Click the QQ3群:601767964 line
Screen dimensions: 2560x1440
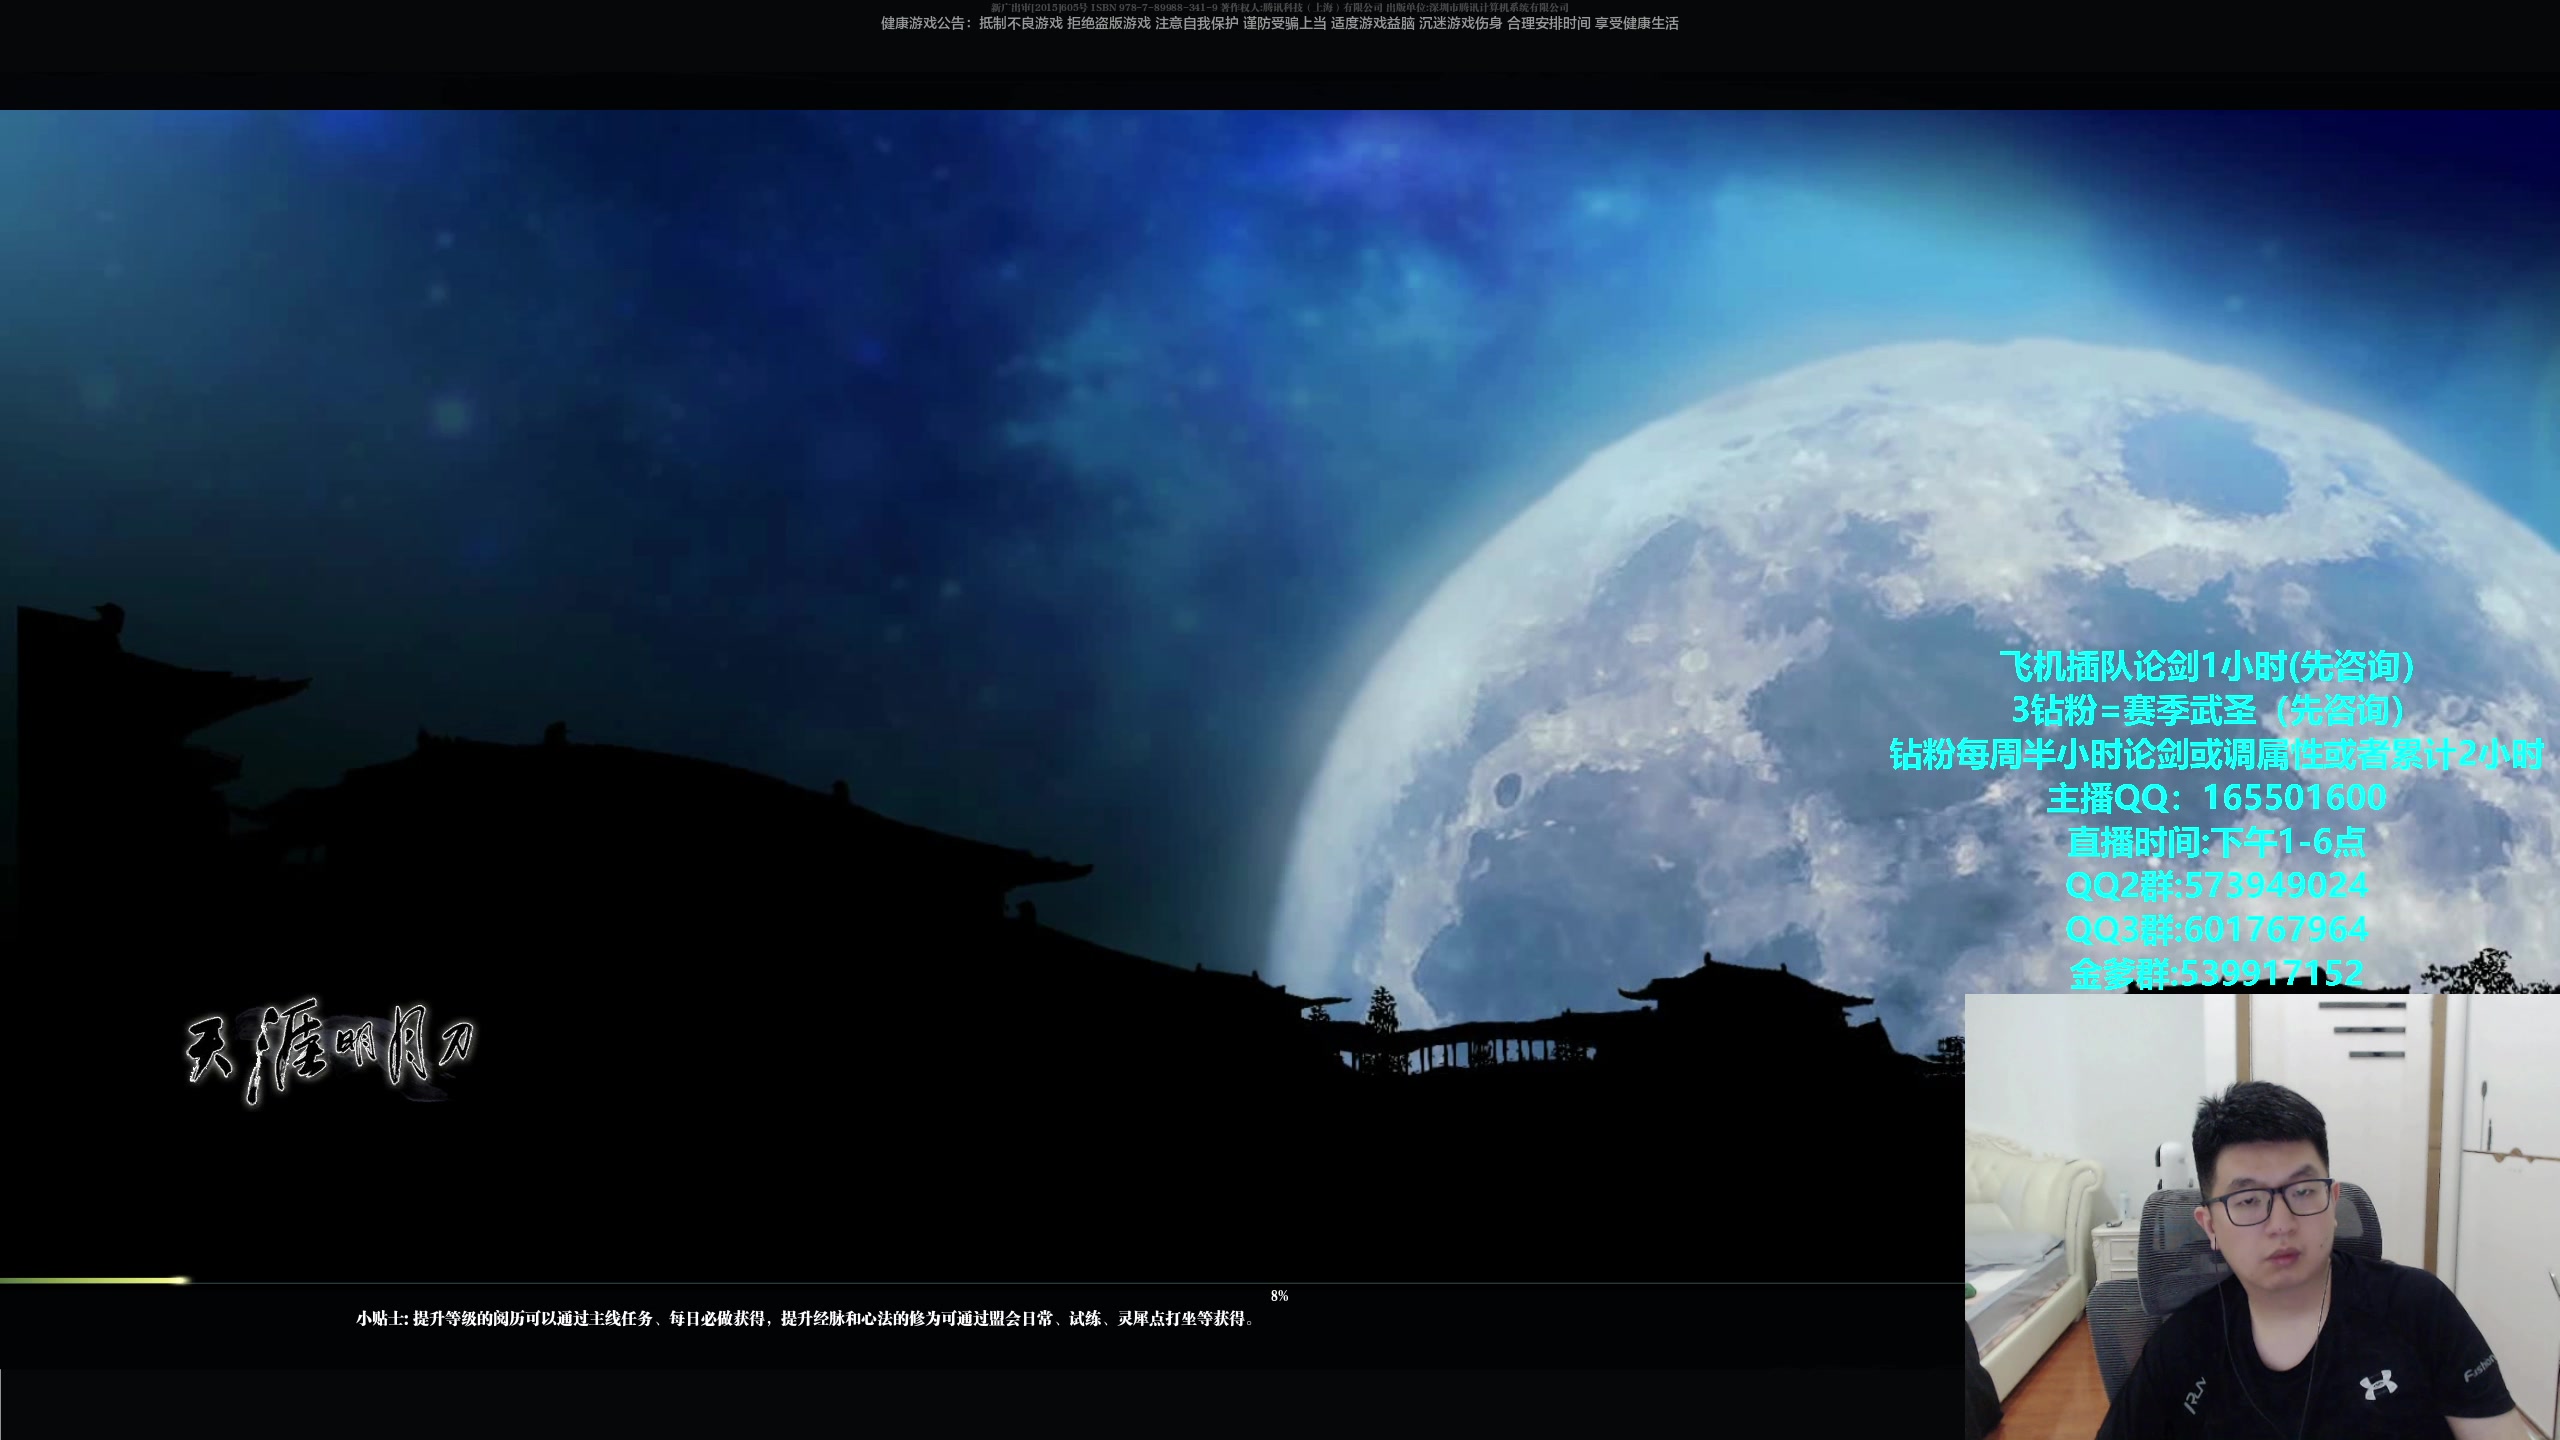coord(2216,929)
